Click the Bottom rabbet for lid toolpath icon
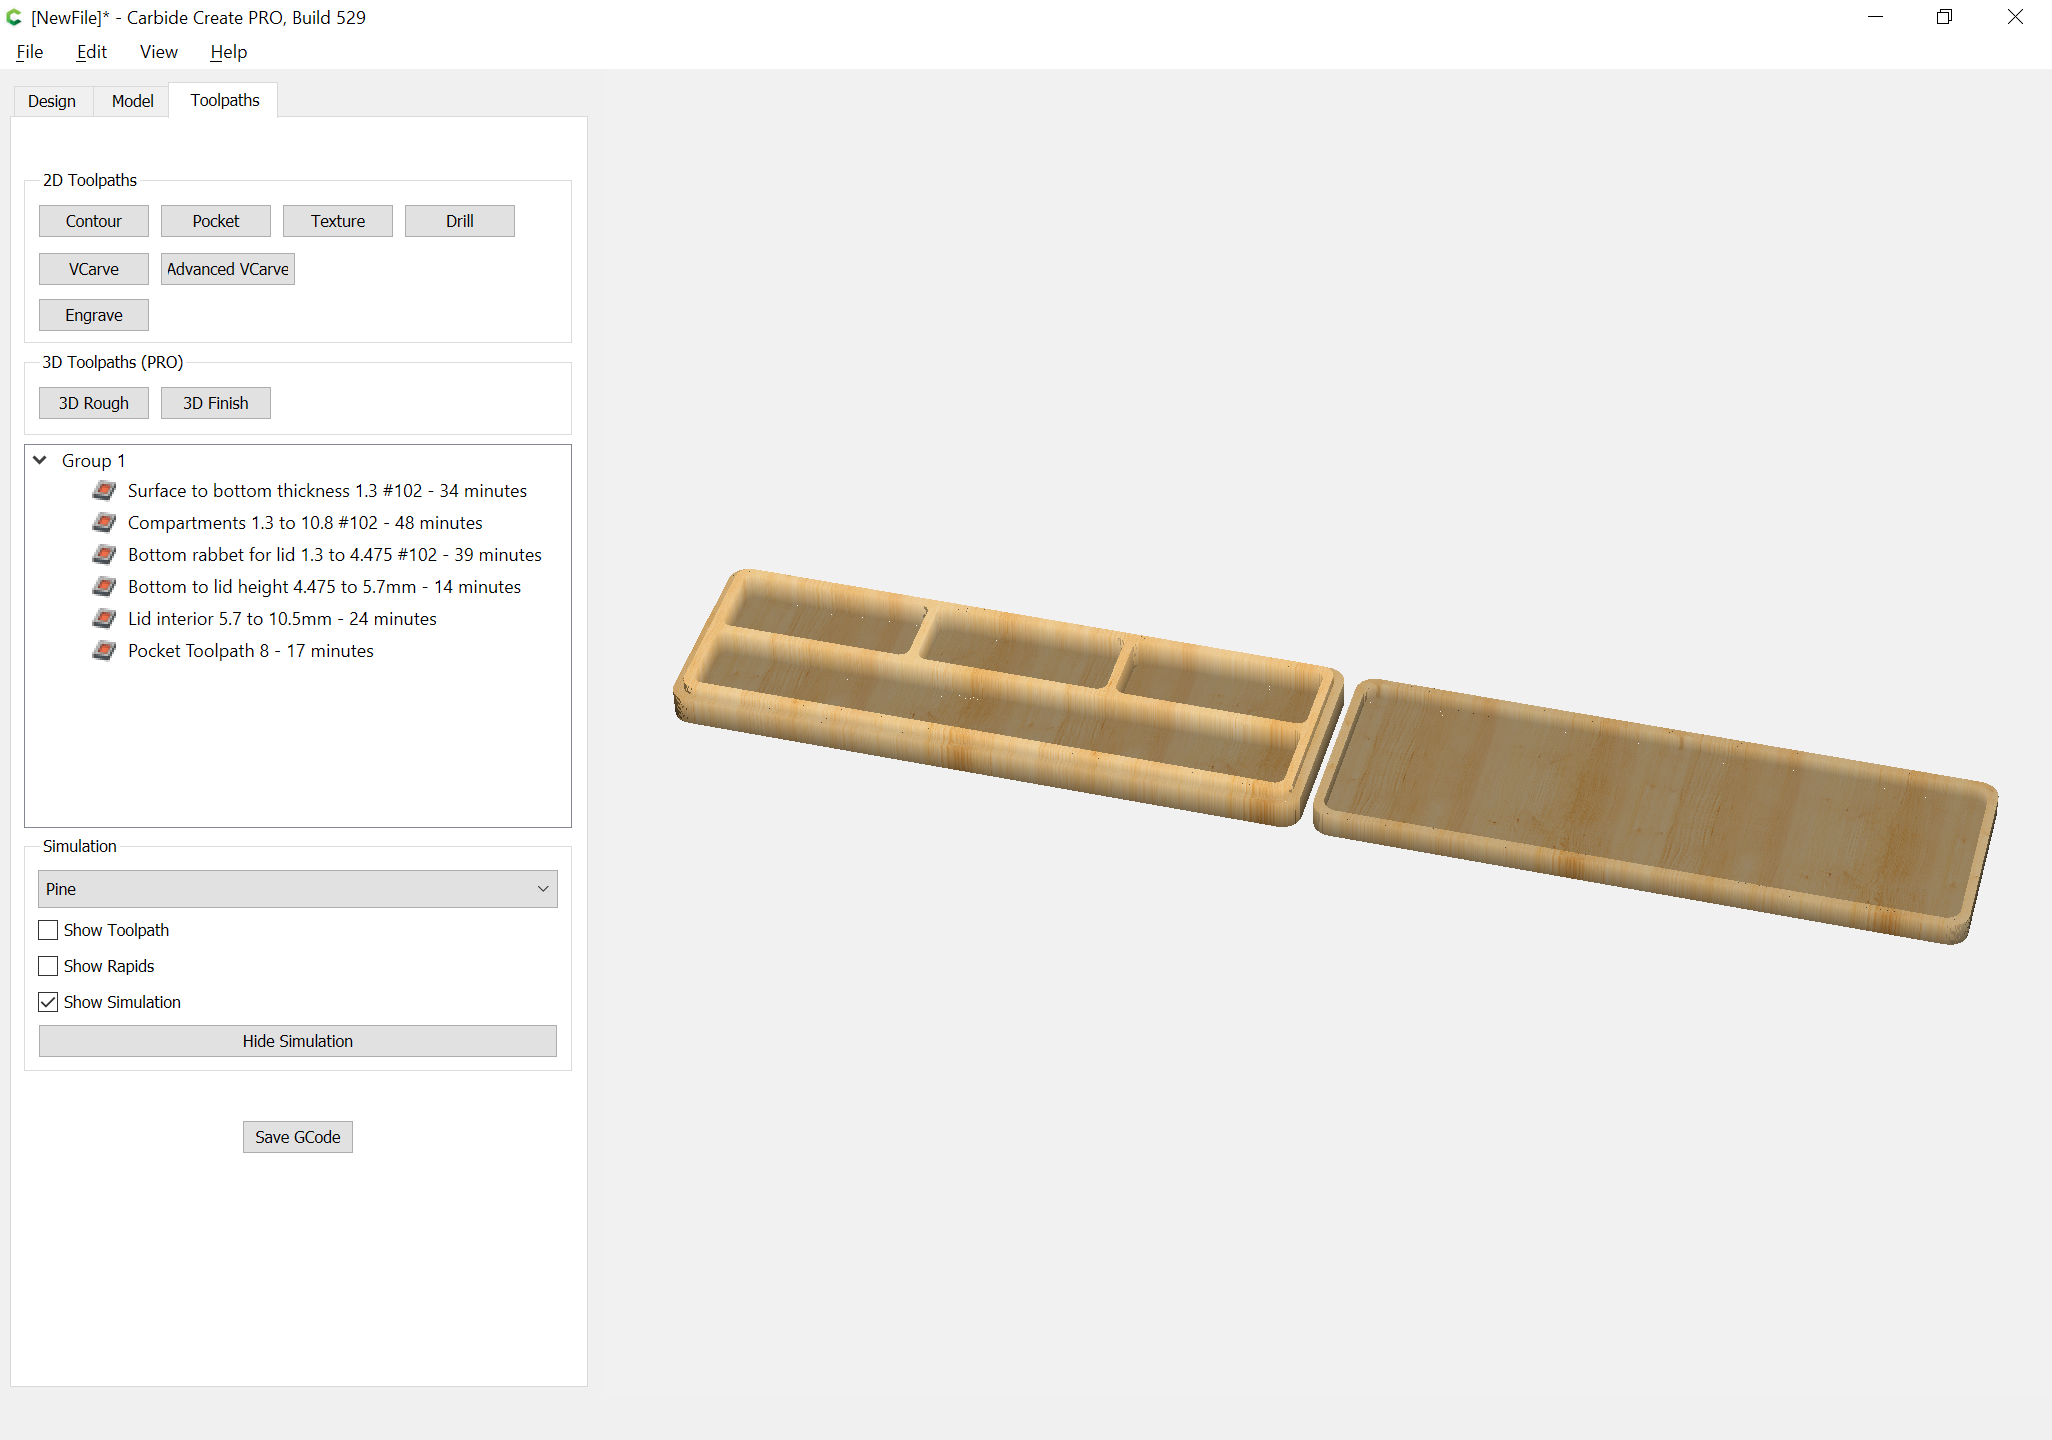 (x=104, y=554)
